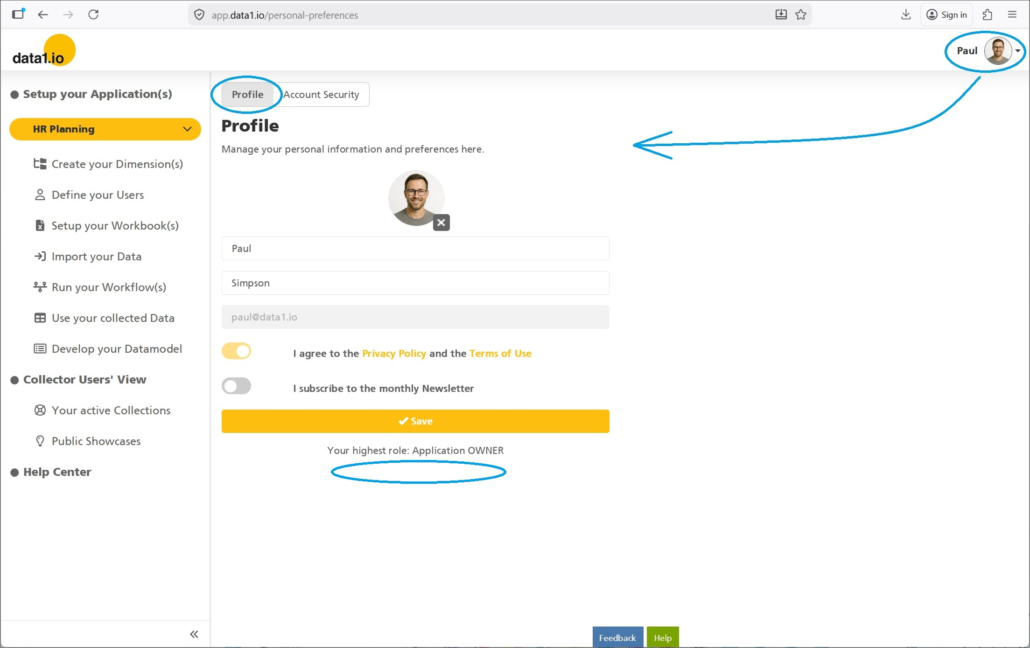Select the Profile tab
Image resolution: width=1030 pixels, height=648 pixels.
click(247, 95)
